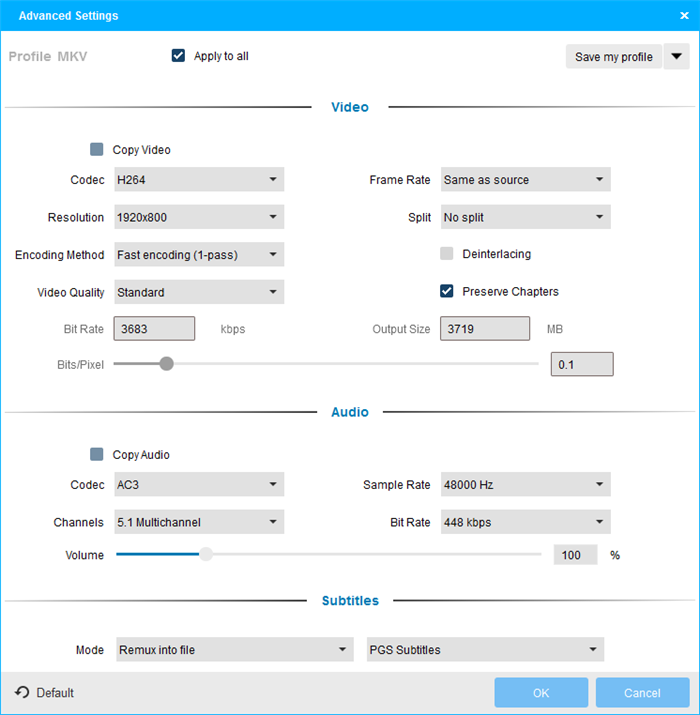Toggle the Deinterlacing checkbox

tap(446, 254)
